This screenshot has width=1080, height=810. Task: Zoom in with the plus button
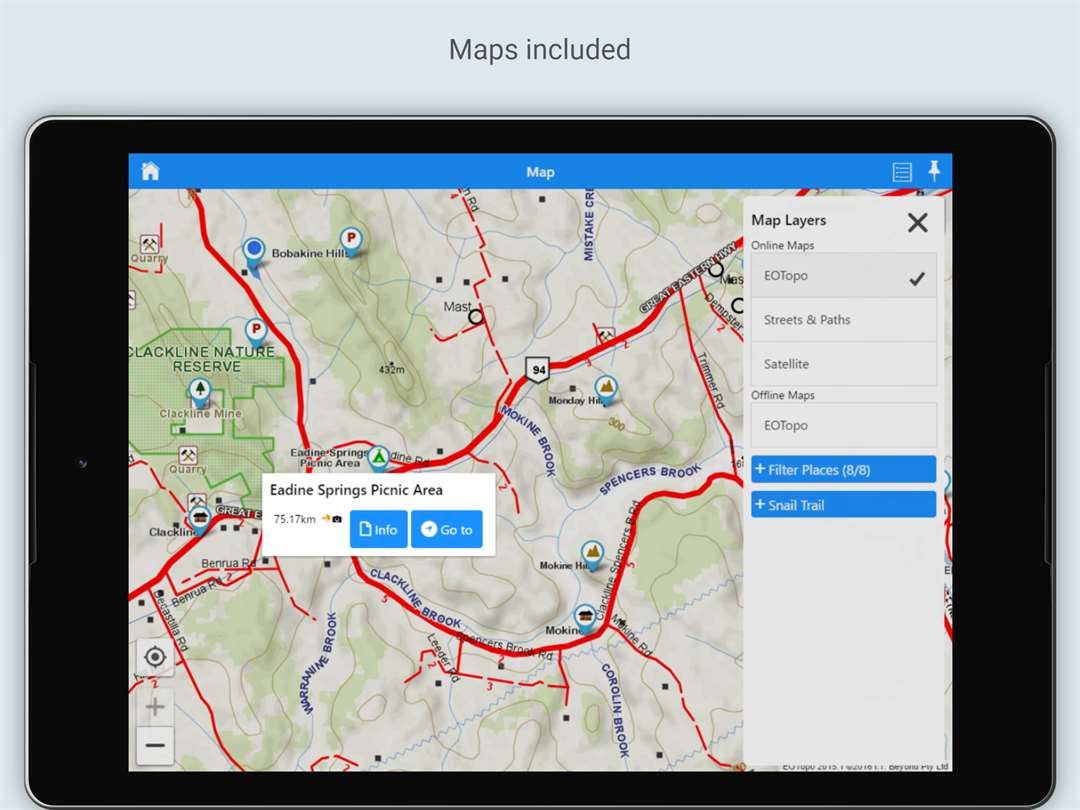point(155,707)
